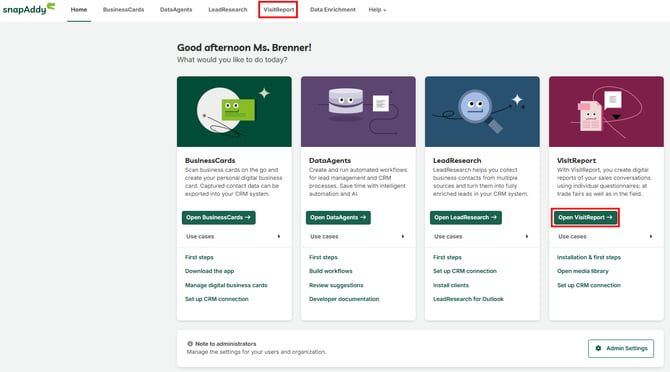
Task: Open First steps link in LeadResearch card
Action: point(447,257)
